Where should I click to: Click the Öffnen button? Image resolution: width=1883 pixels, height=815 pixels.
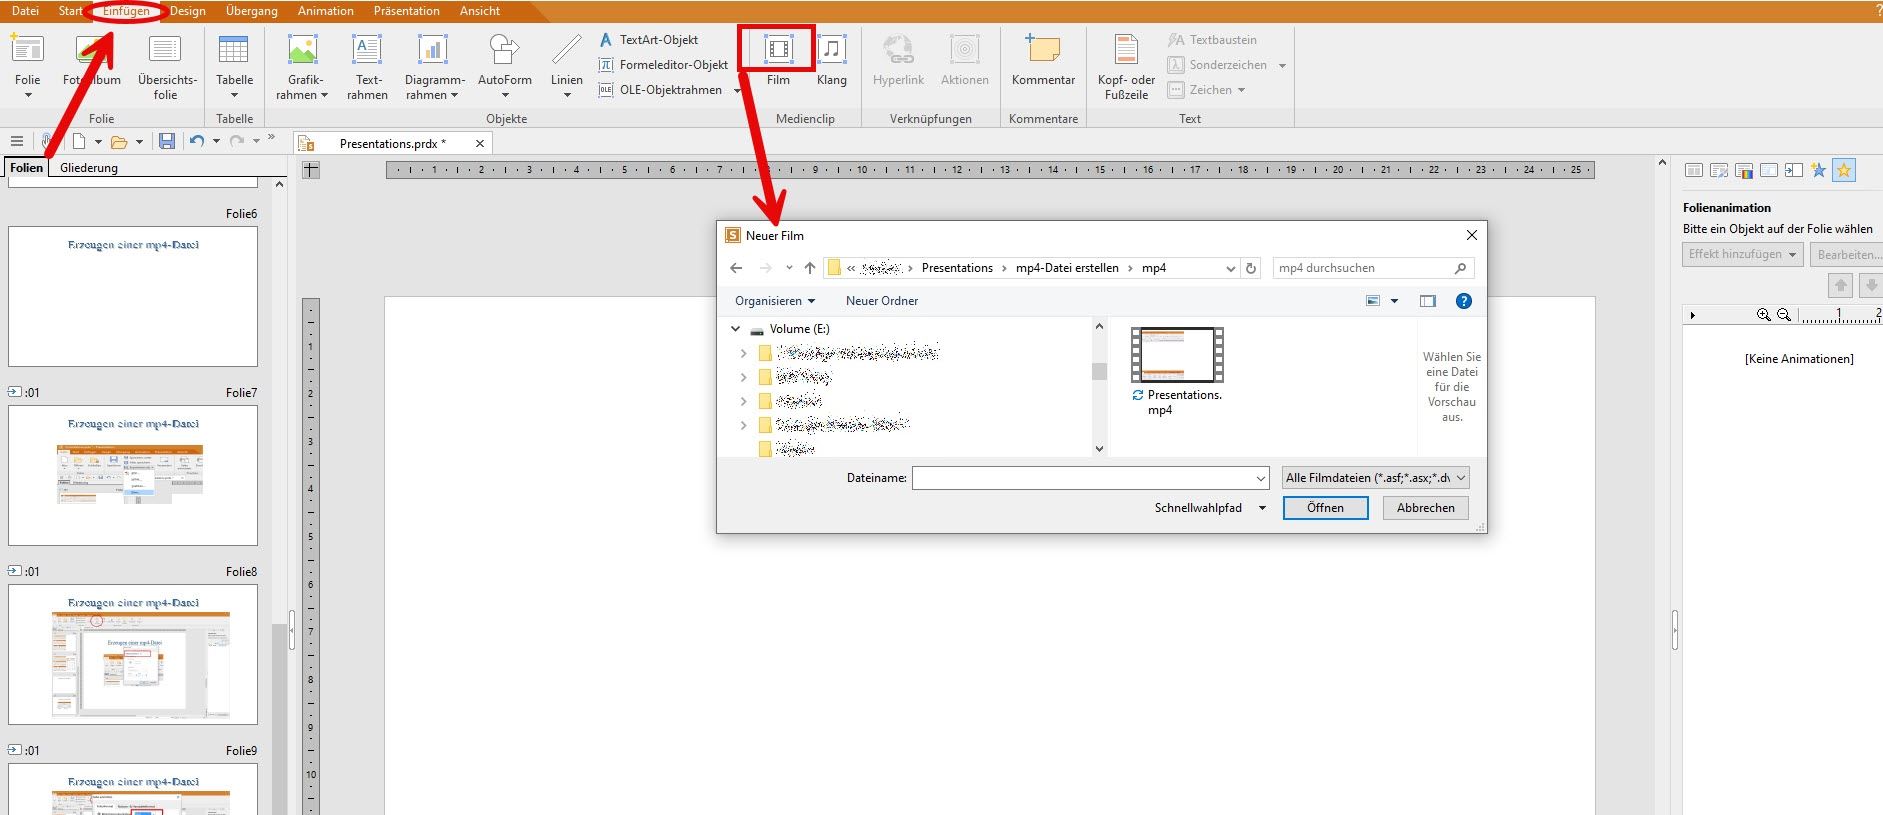pyautogui.click(x=1325, y=508)
